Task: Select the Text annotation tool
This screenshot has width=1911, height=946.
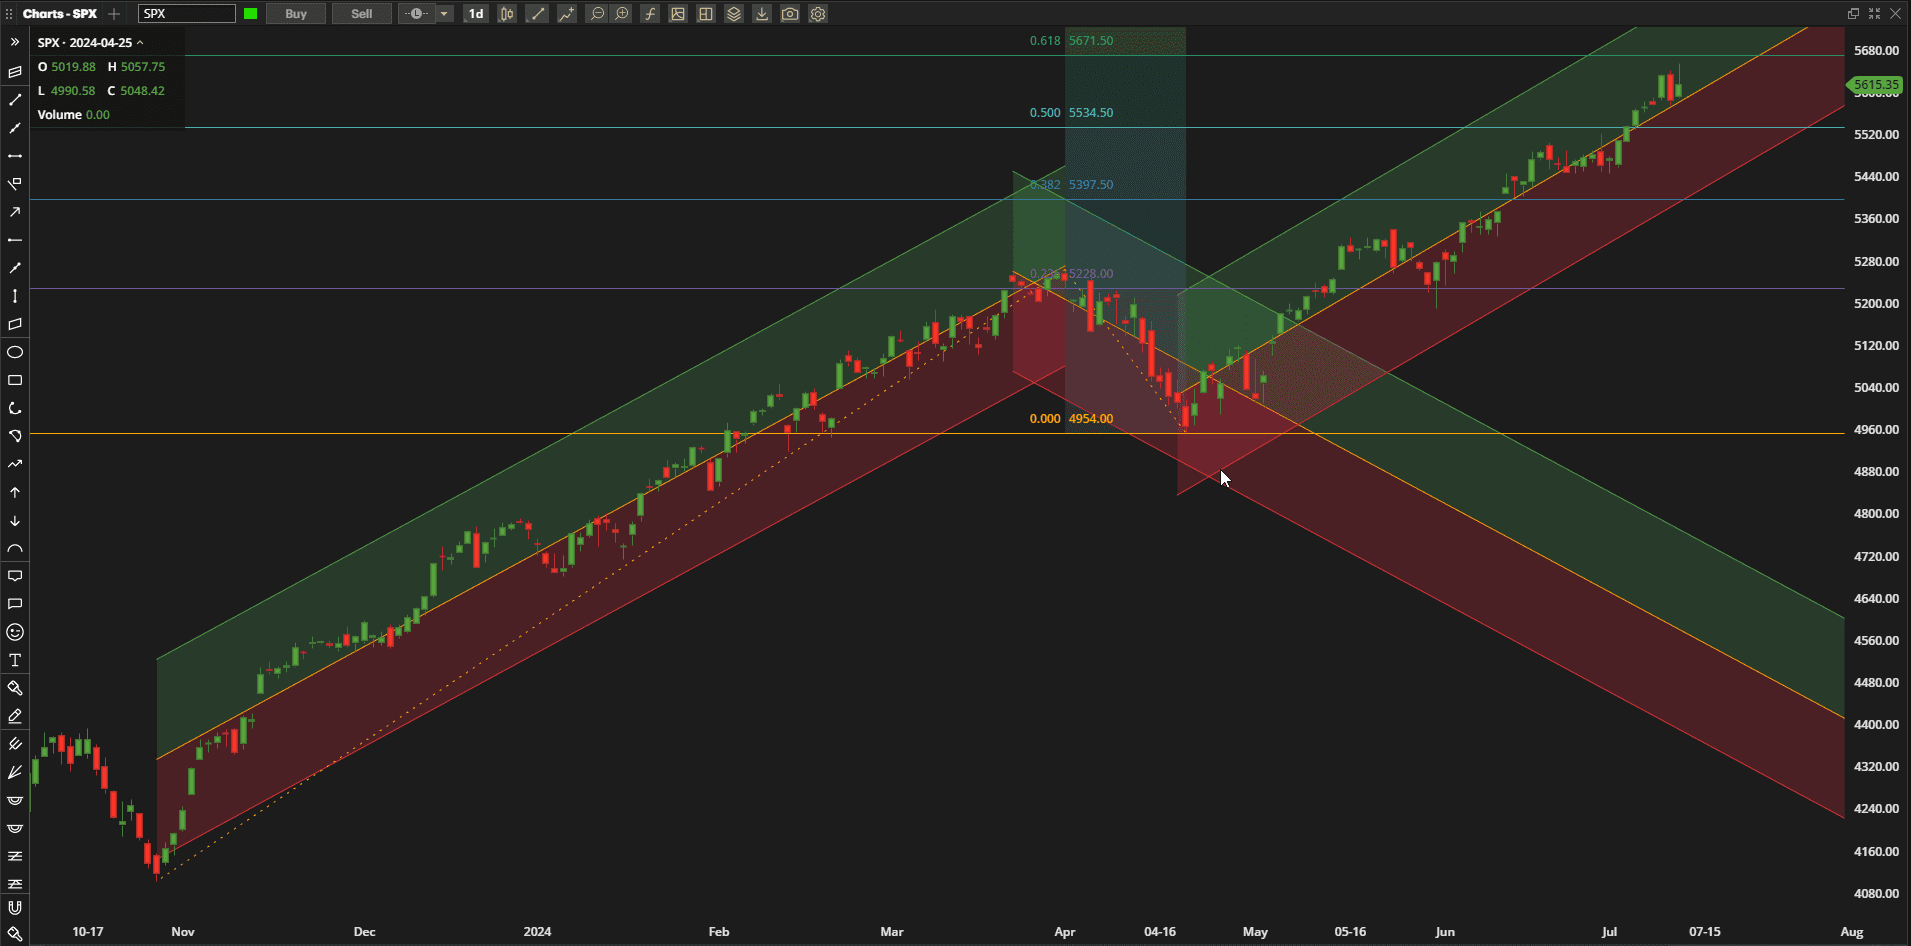Action: [15, 660]
